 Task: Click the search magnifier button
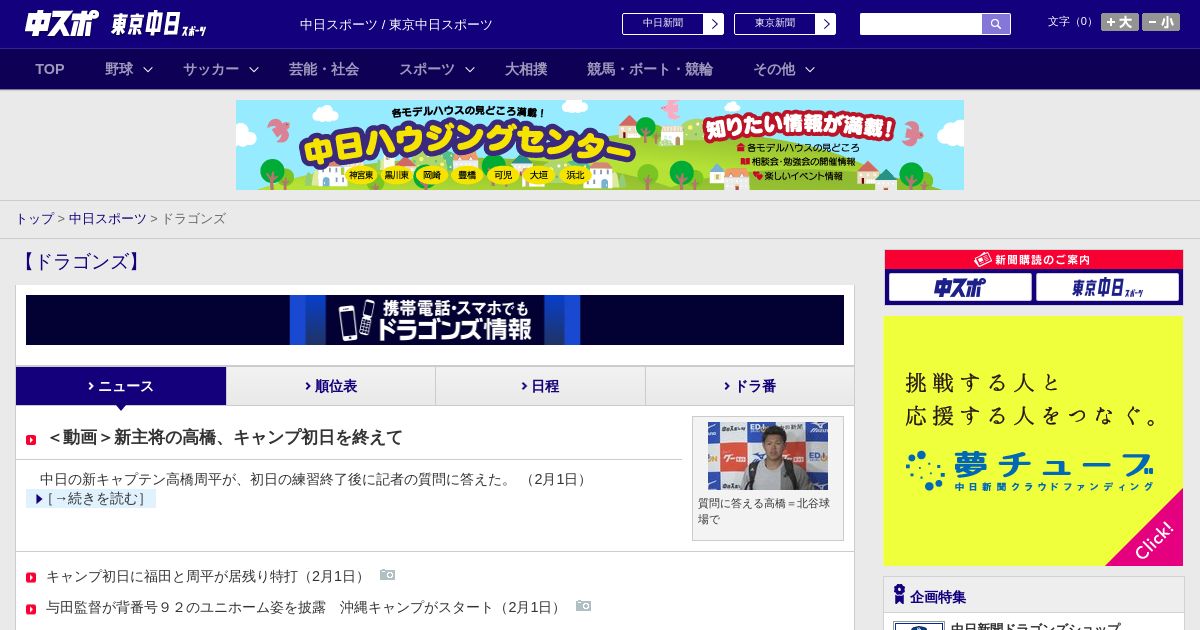[x=996, y=24]
